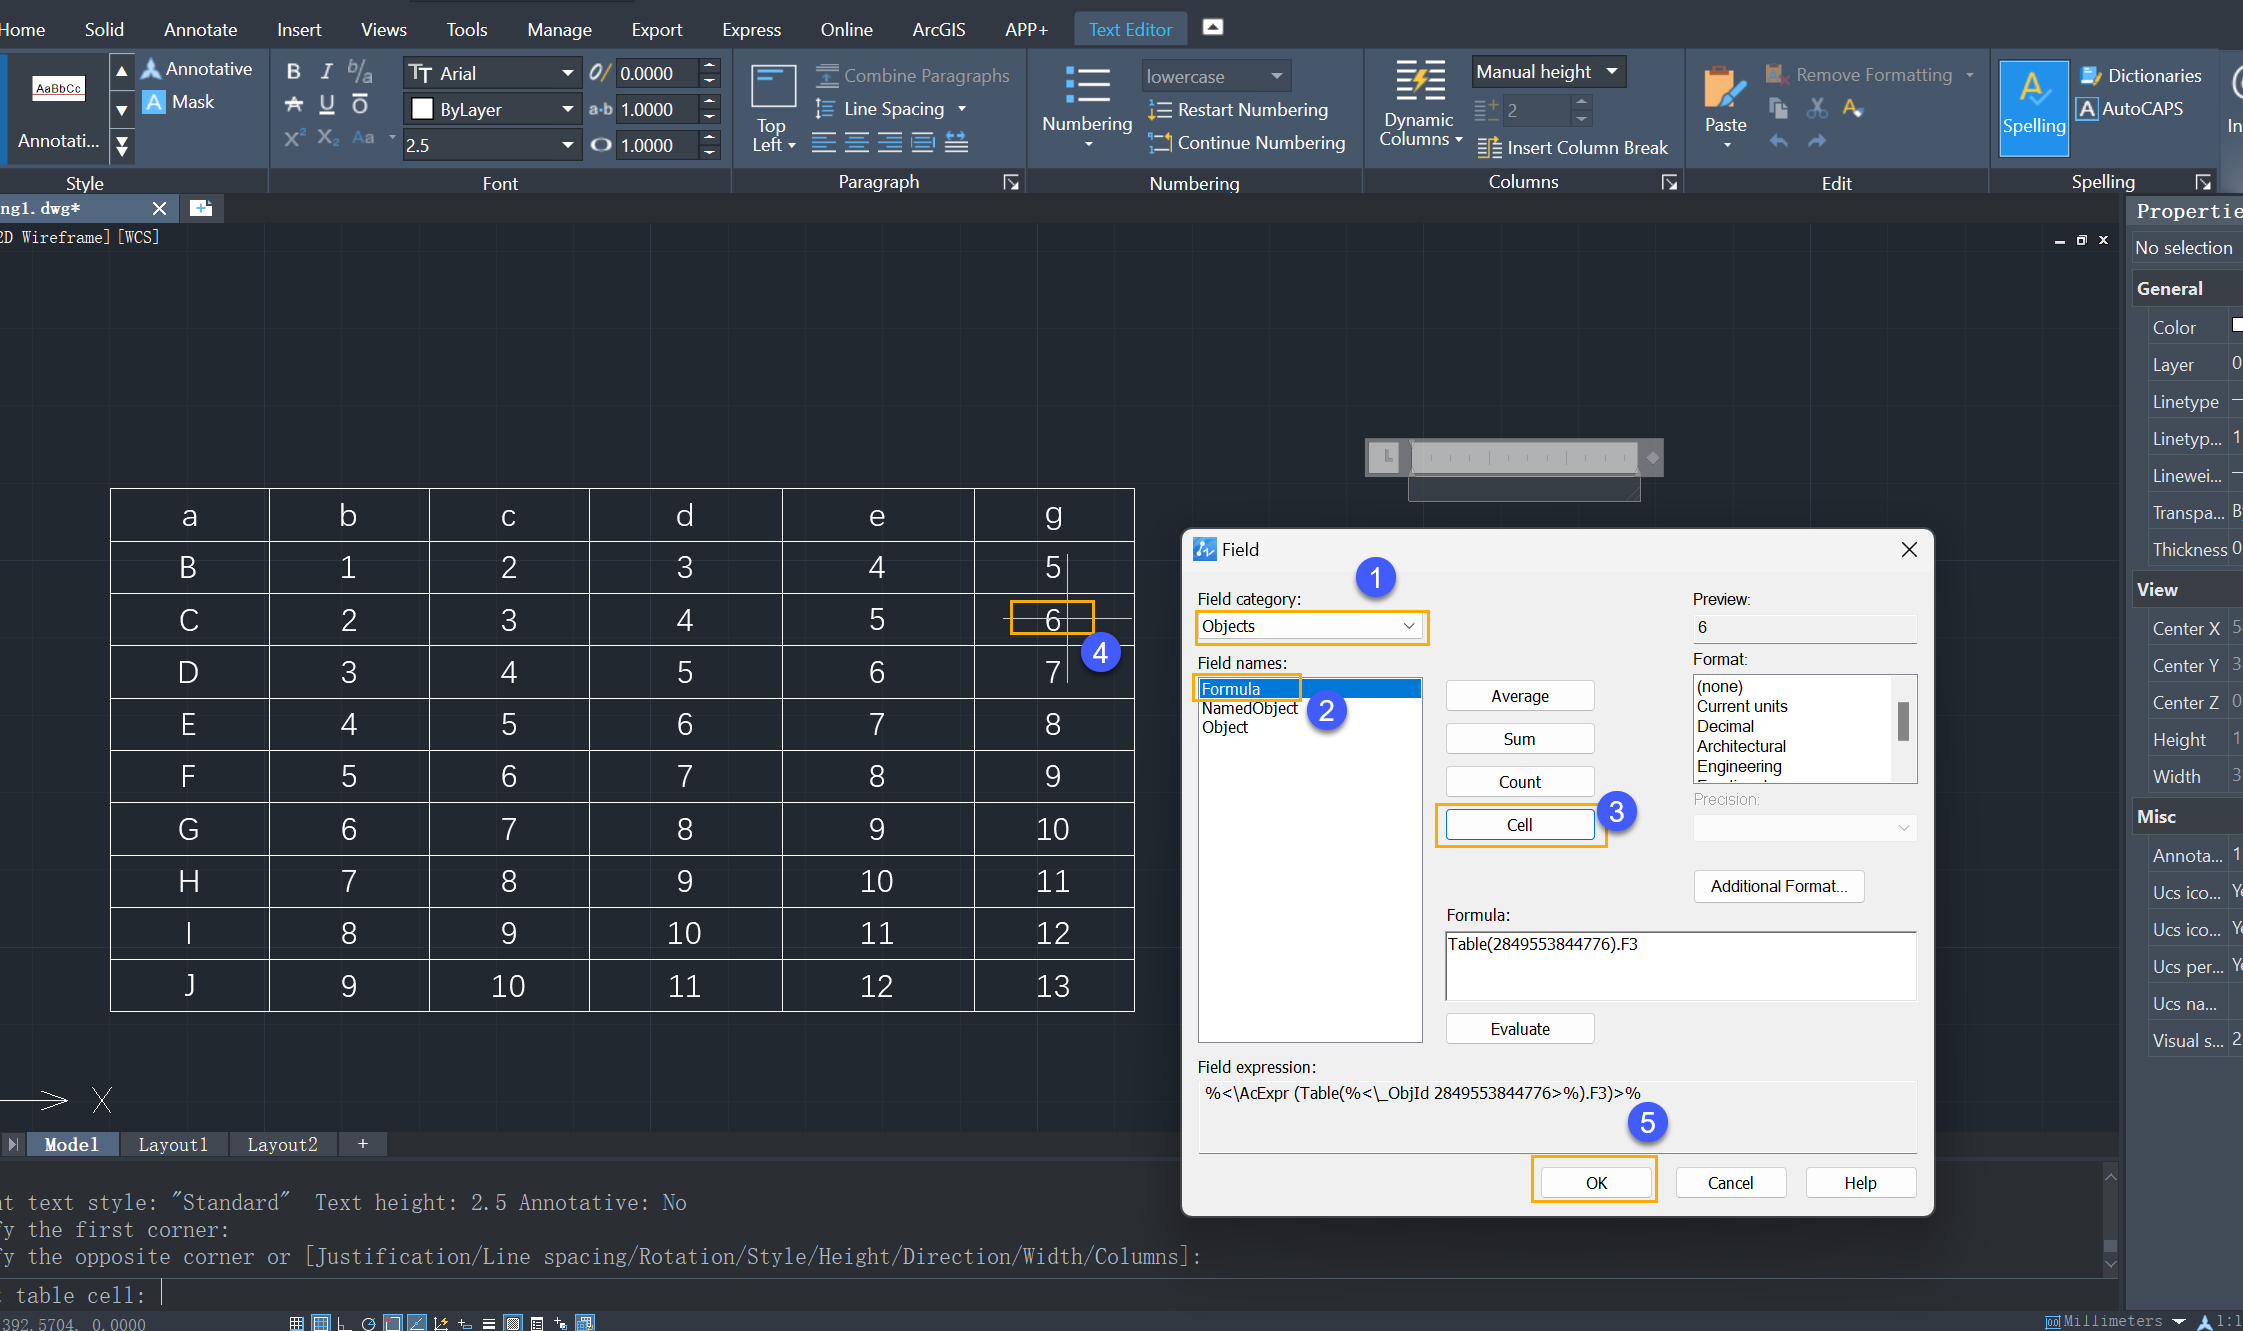Viewport: 2243px width, 1331px height.
Task: Apply strikethrough to text
Action: [293, 104]
